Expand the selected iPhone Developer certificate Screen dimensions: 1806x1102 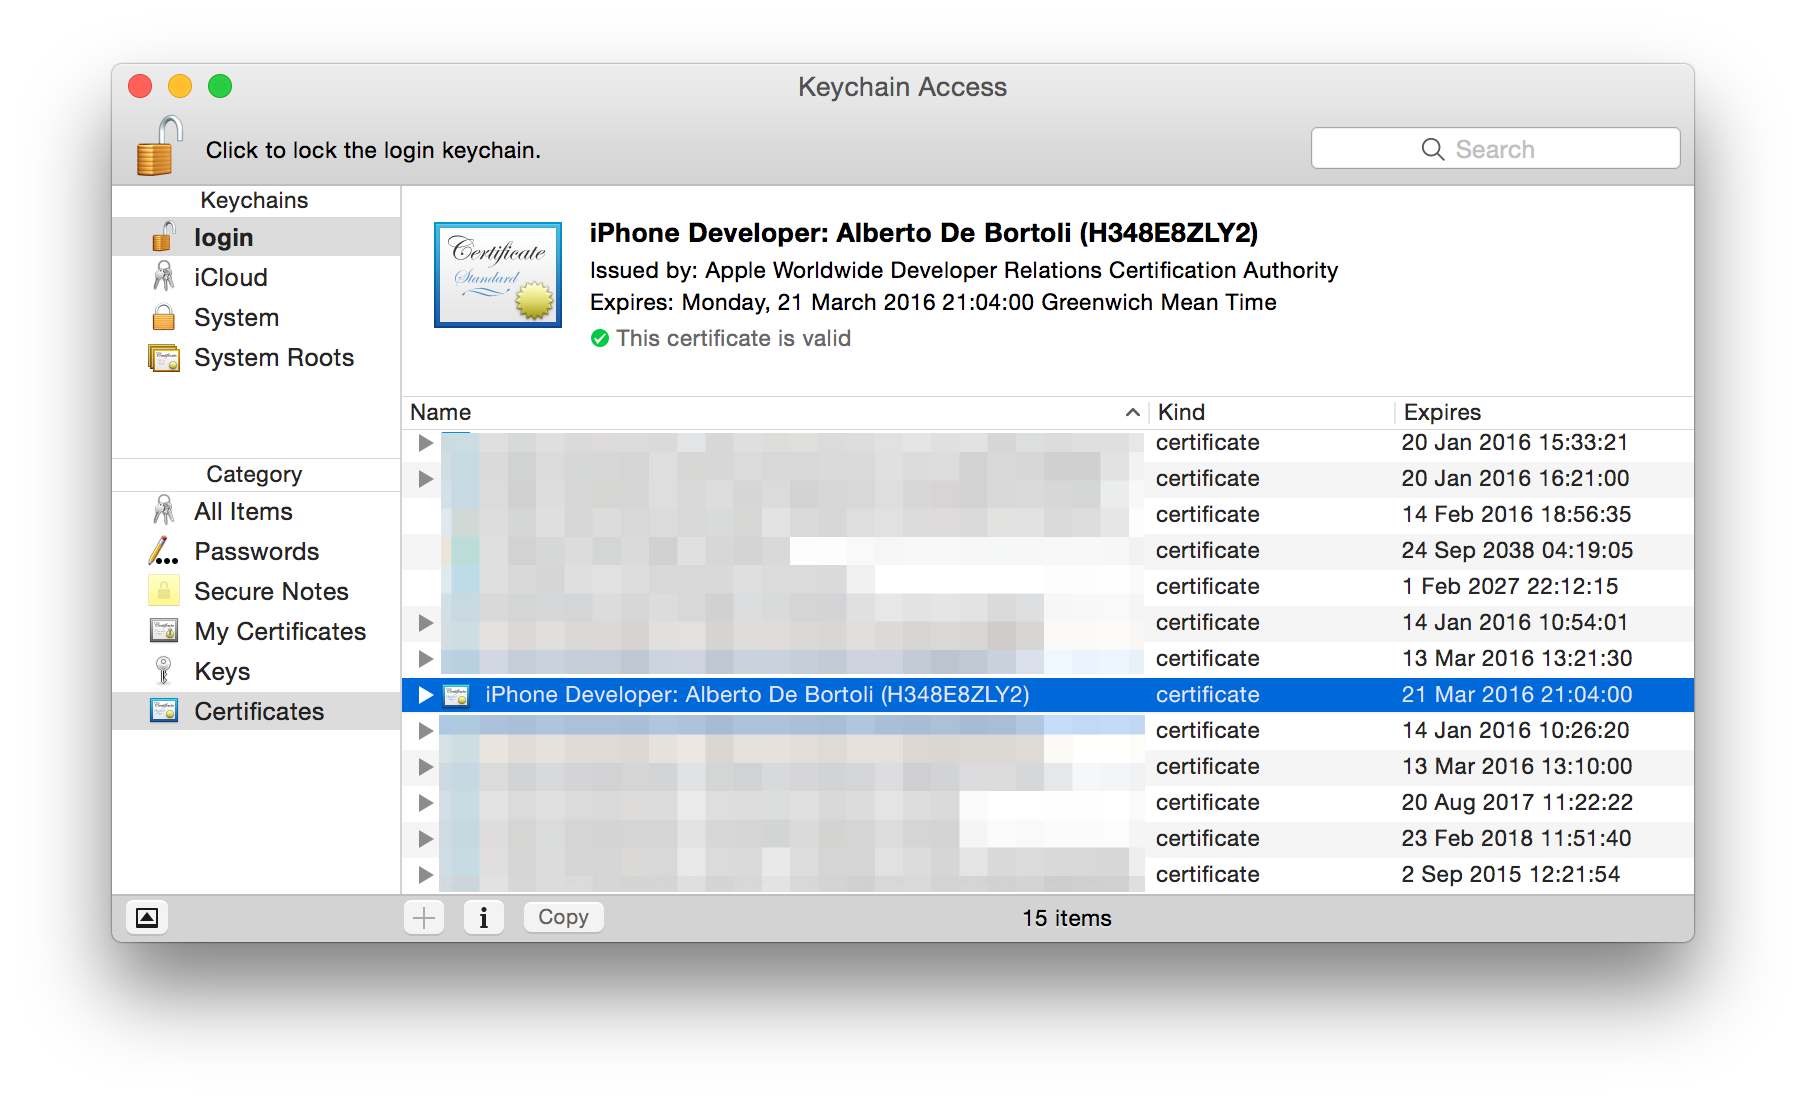point(424,694)
